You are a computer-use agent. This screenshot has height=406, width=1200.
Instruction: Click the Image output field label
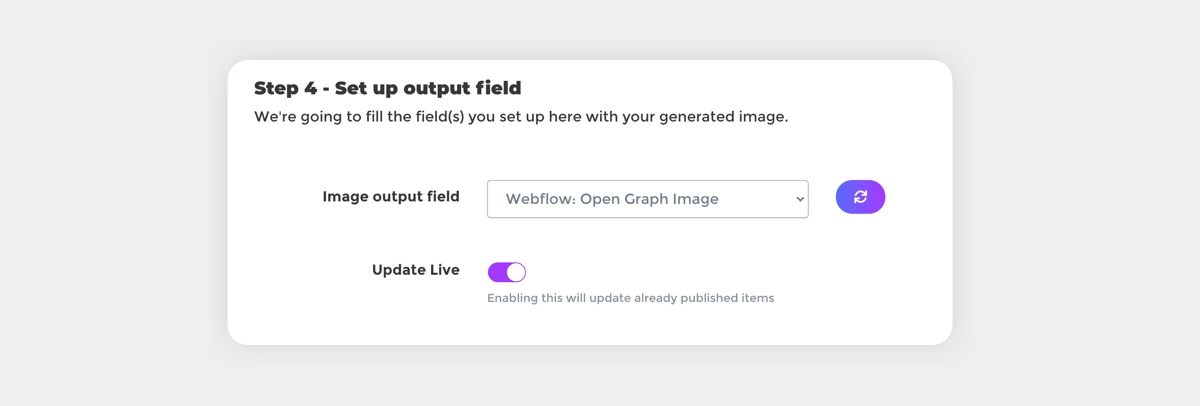pos(391,197)
